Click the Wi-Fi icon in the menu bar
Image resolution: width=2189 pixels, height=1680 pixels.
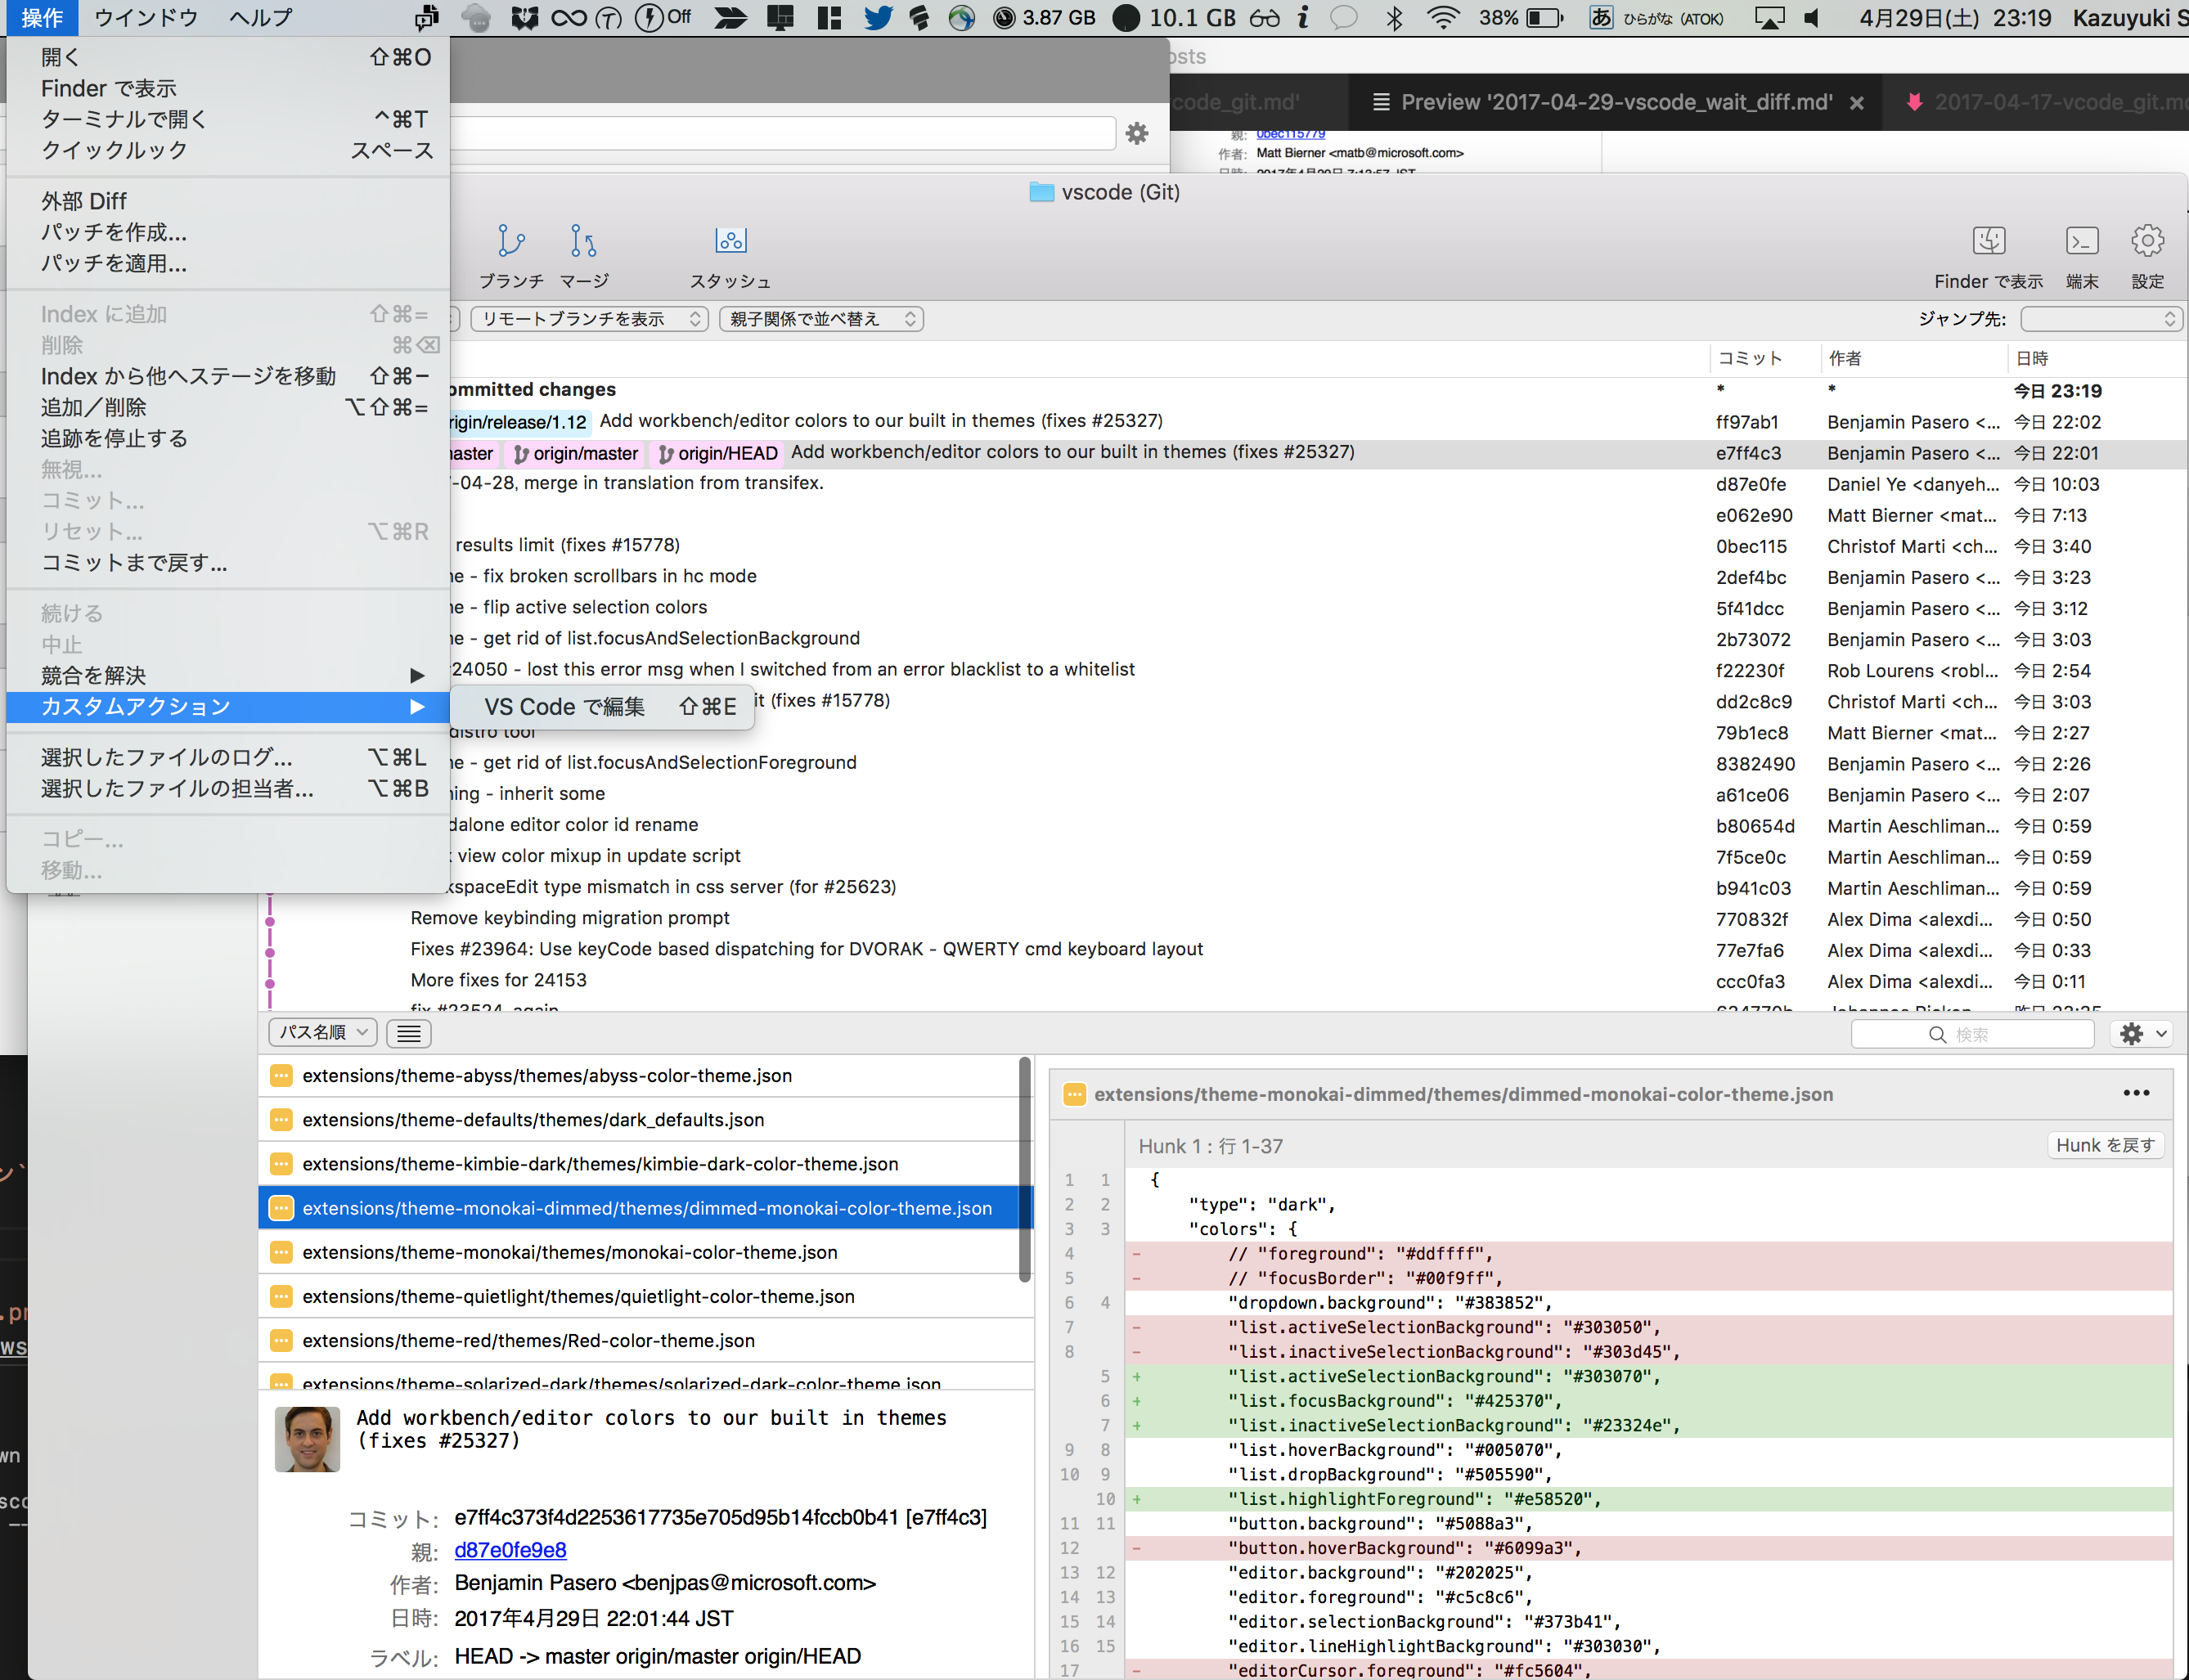[x=1443, y=17]
